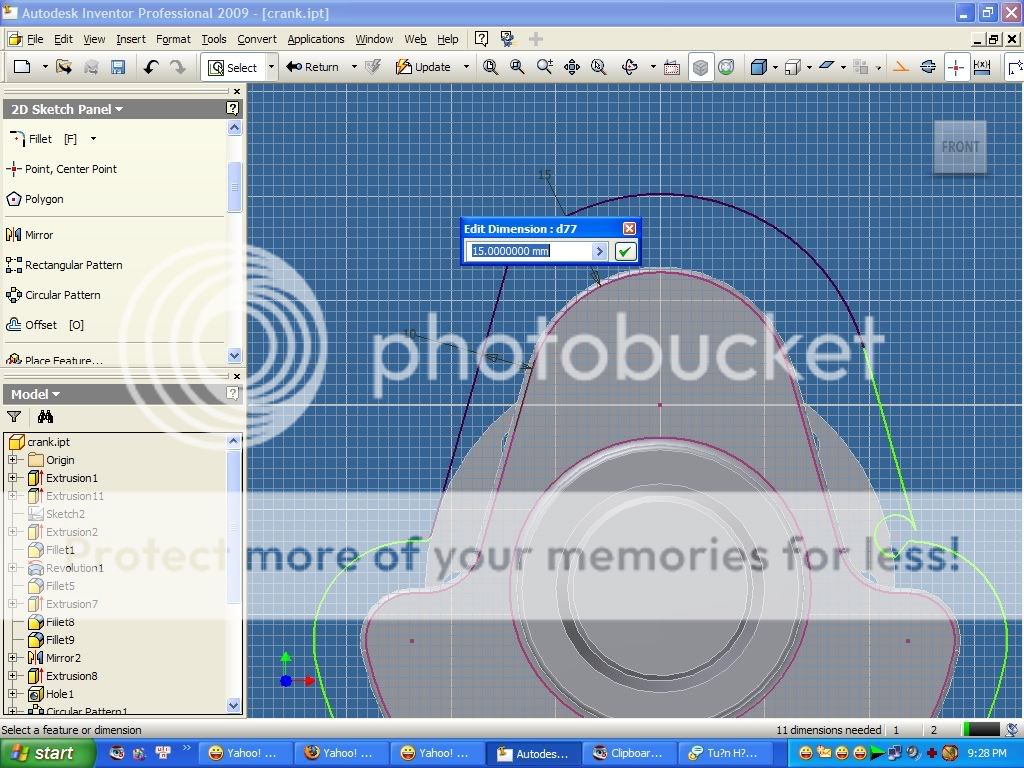The width and height of the screenshot is (1024, 768).
Task: Expand the Extrusion1 tree node
Action: tap(13, 478)
